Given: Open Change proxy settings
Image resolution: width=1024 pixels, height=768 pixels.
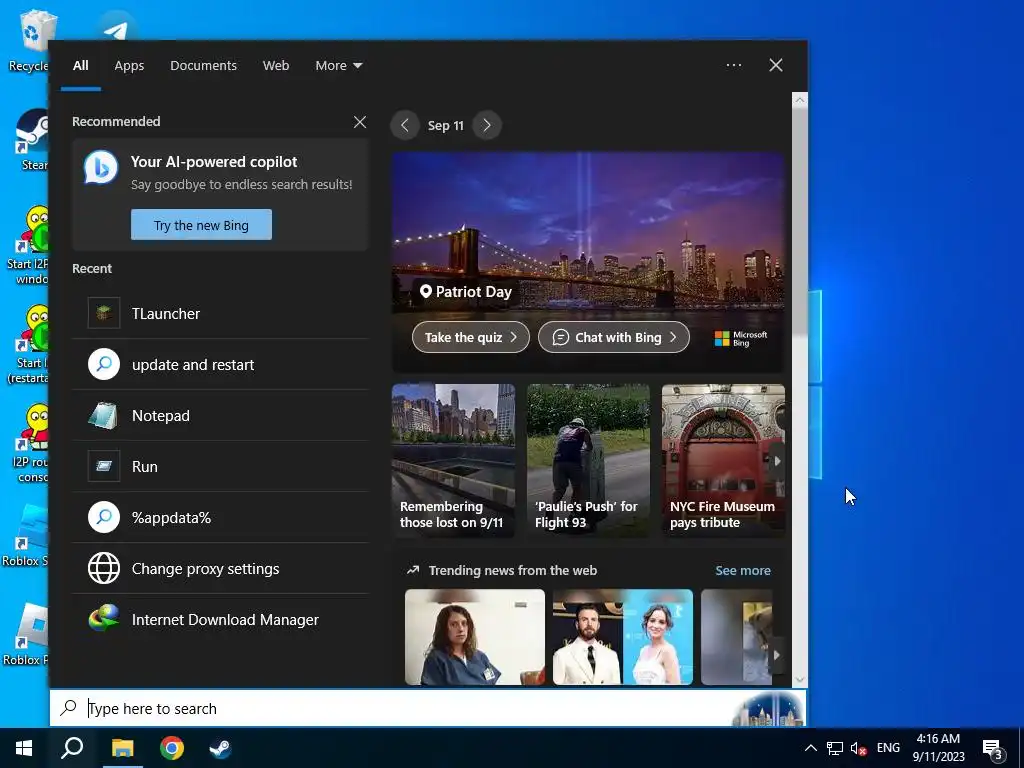Looking at the screenshot, I should click(x=221, y=568).
